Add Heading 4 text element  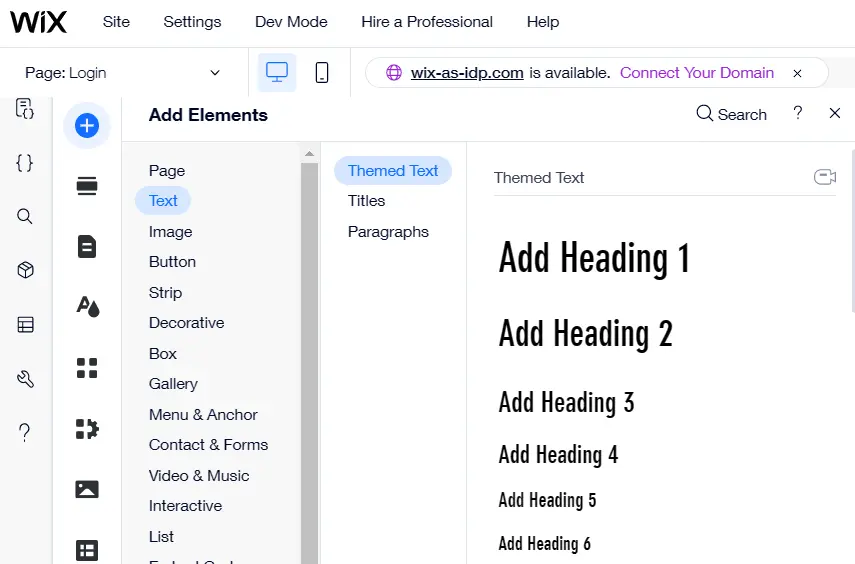click(558, 454)
